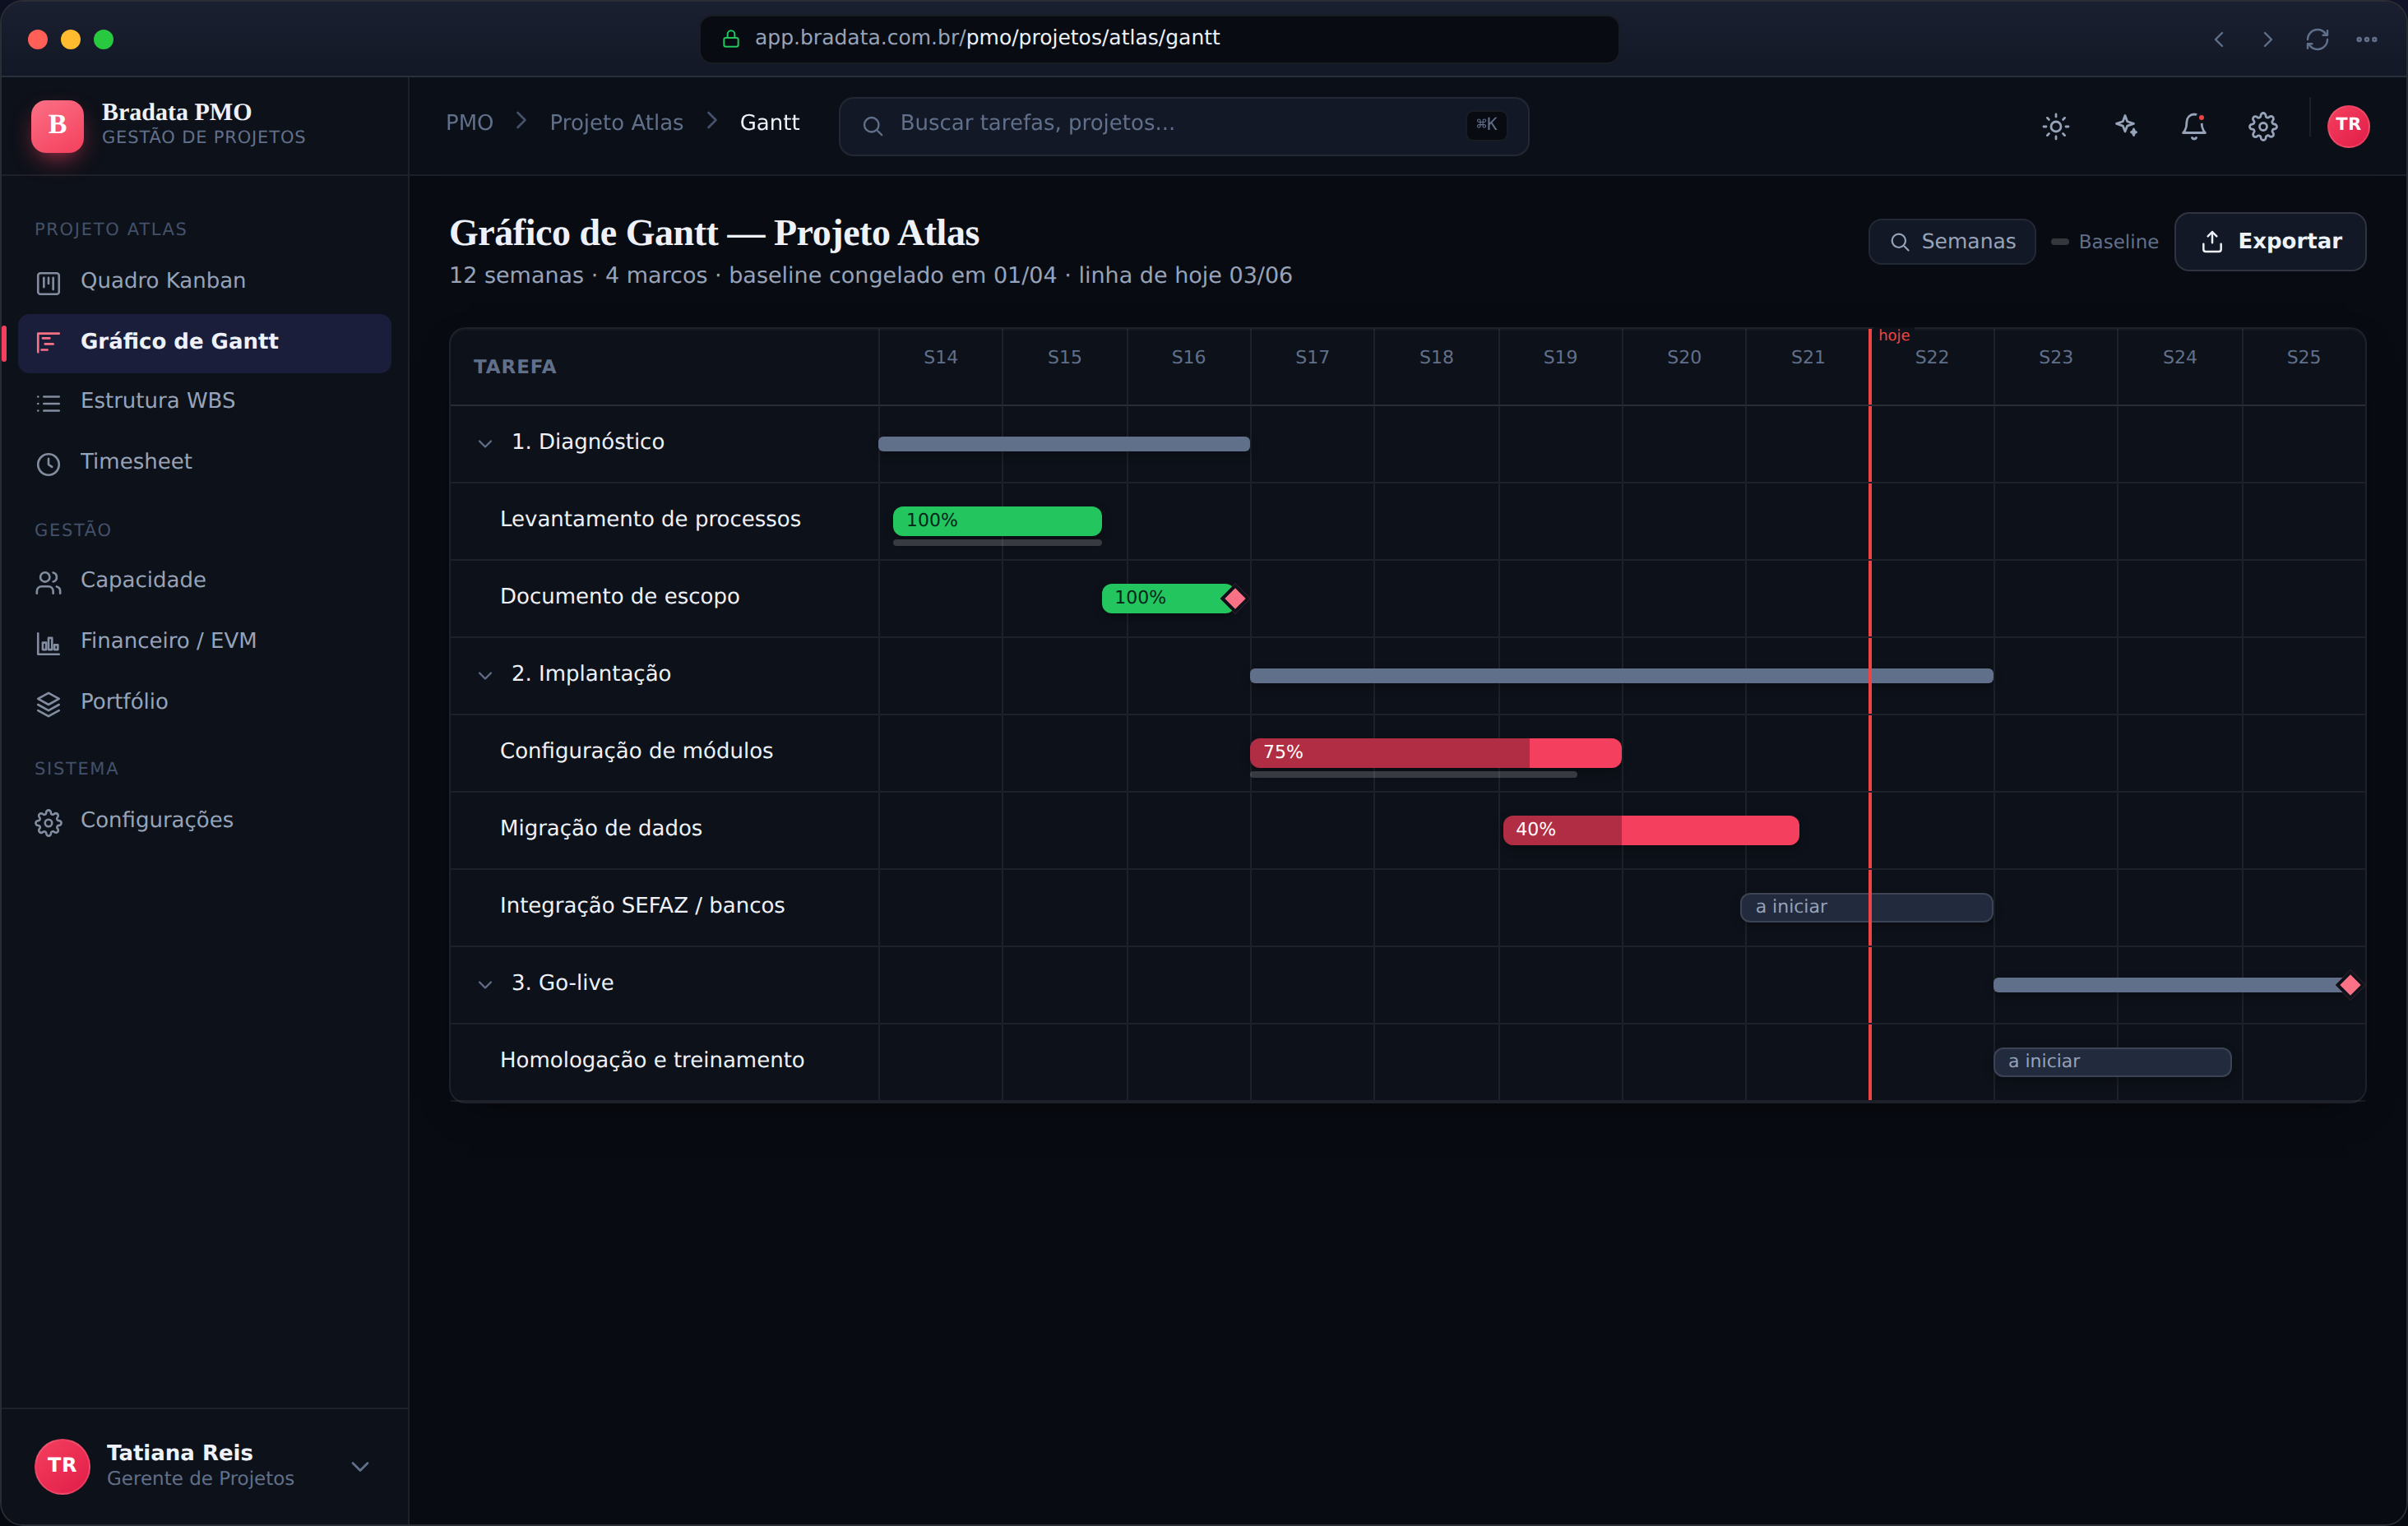Collapse the 1. Diagnóstico group
Screen dimensions: 2408x1526
point(485,443)
